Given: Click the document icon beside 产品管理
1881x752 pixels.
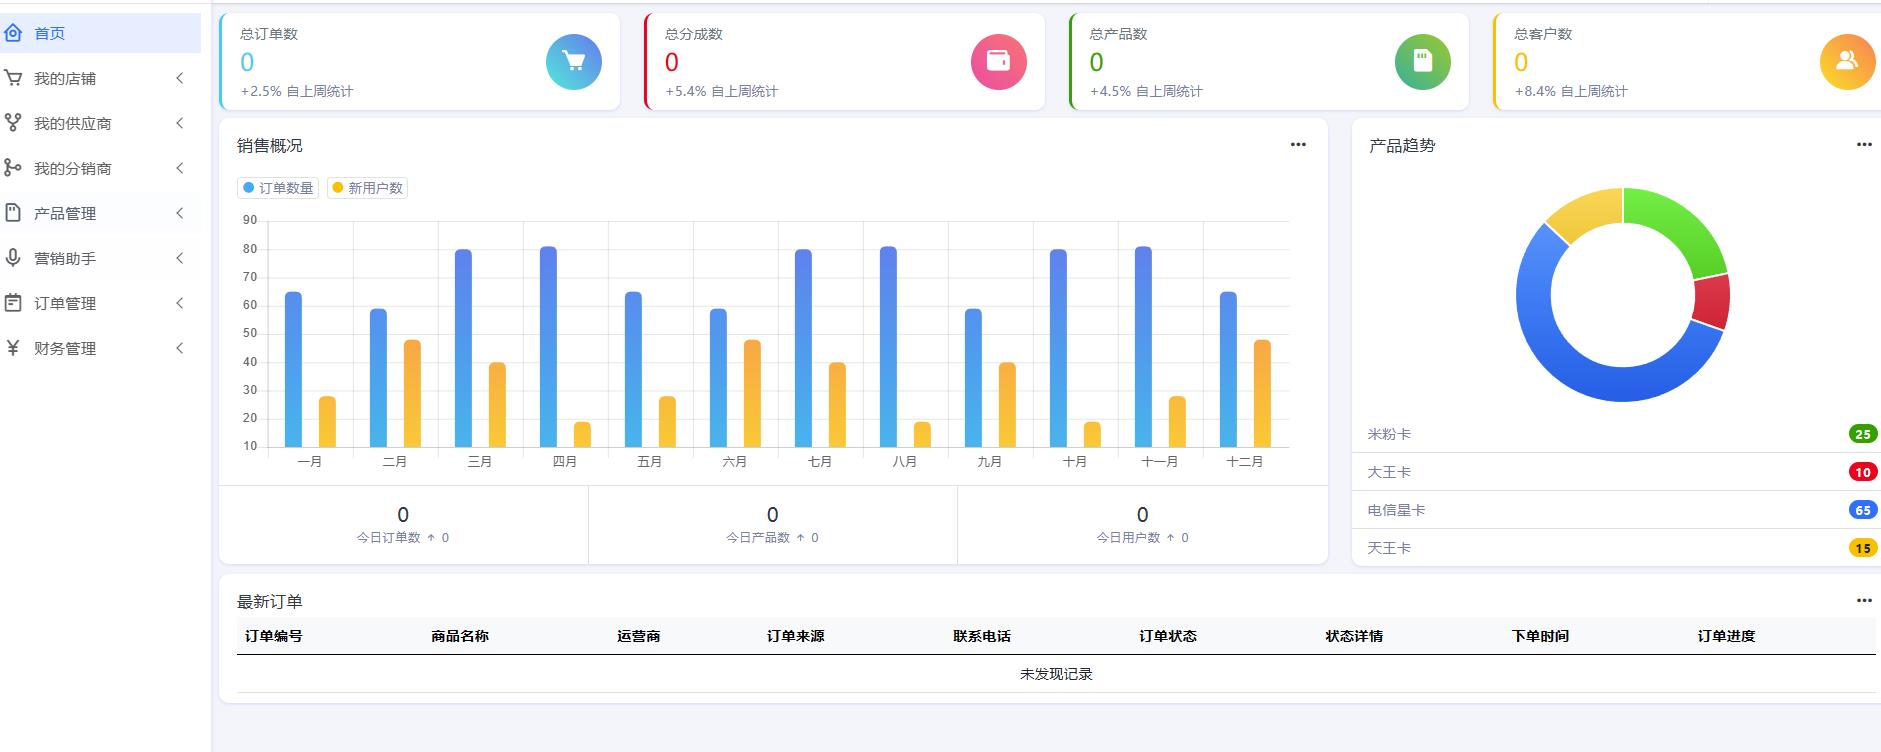Looking at the screenshot, I should click(x=13, y=213).
